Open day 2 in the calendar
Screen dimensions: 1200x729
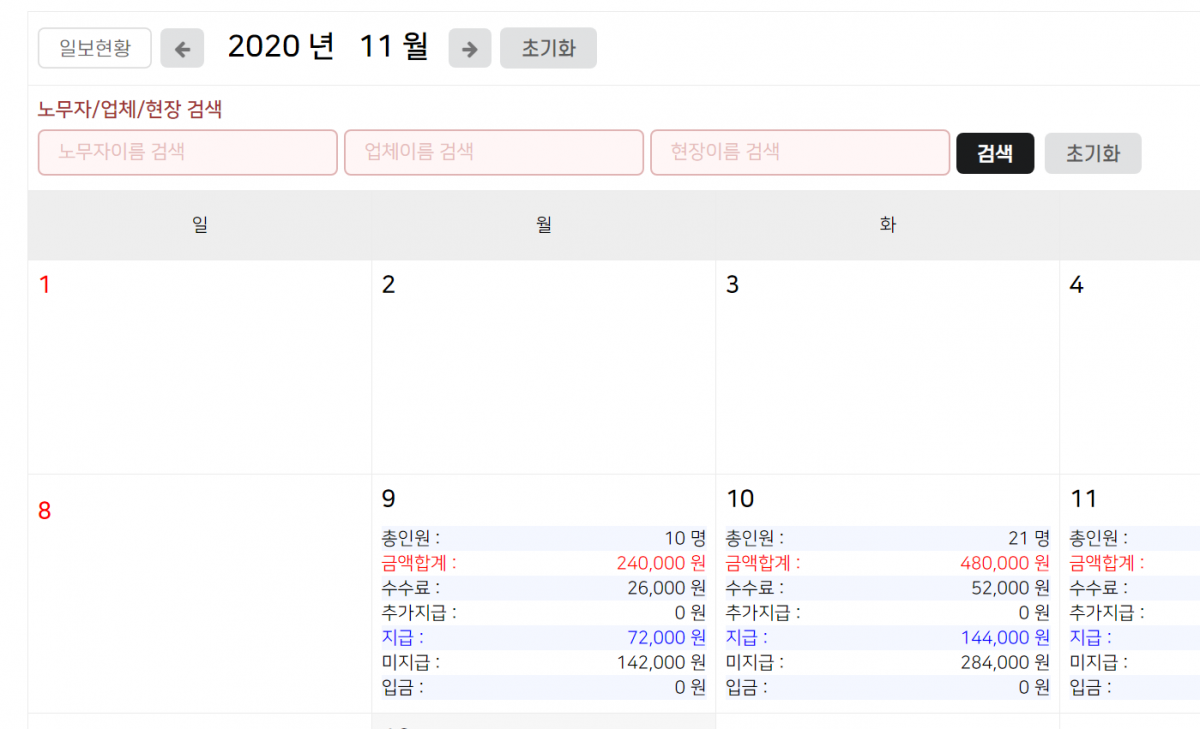pos(389,285)
